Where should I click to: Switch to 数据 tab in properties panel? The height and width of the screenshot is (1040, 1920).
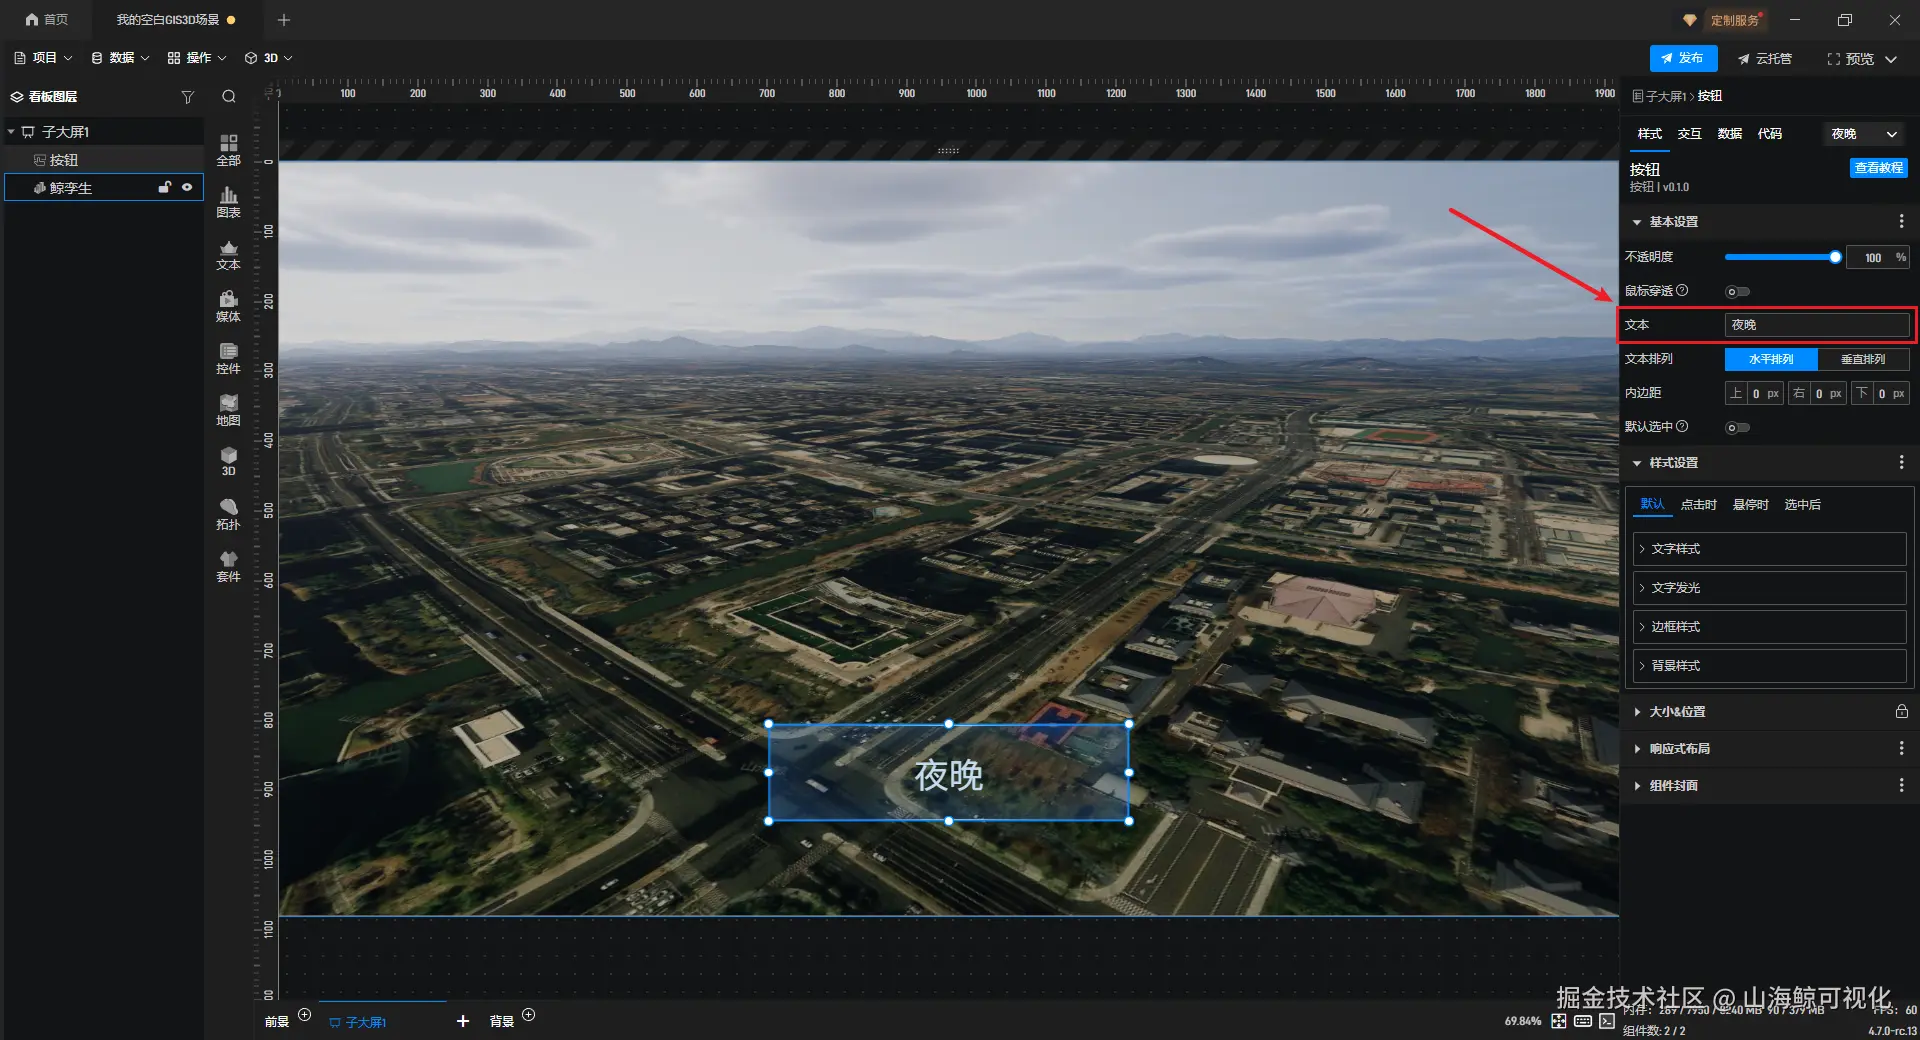[x=1729, y=134]
